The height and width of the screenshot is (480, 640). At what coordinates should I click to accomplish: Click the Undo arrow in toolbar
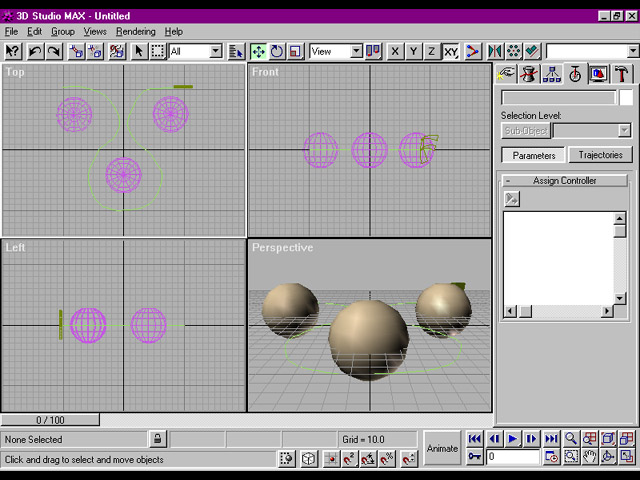tap(36, 51)
